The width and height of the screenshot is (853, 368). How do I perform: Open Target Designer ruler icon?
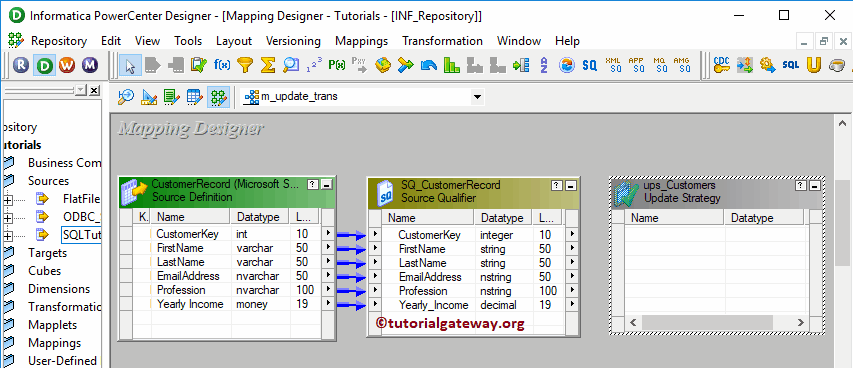click(149, 97)
